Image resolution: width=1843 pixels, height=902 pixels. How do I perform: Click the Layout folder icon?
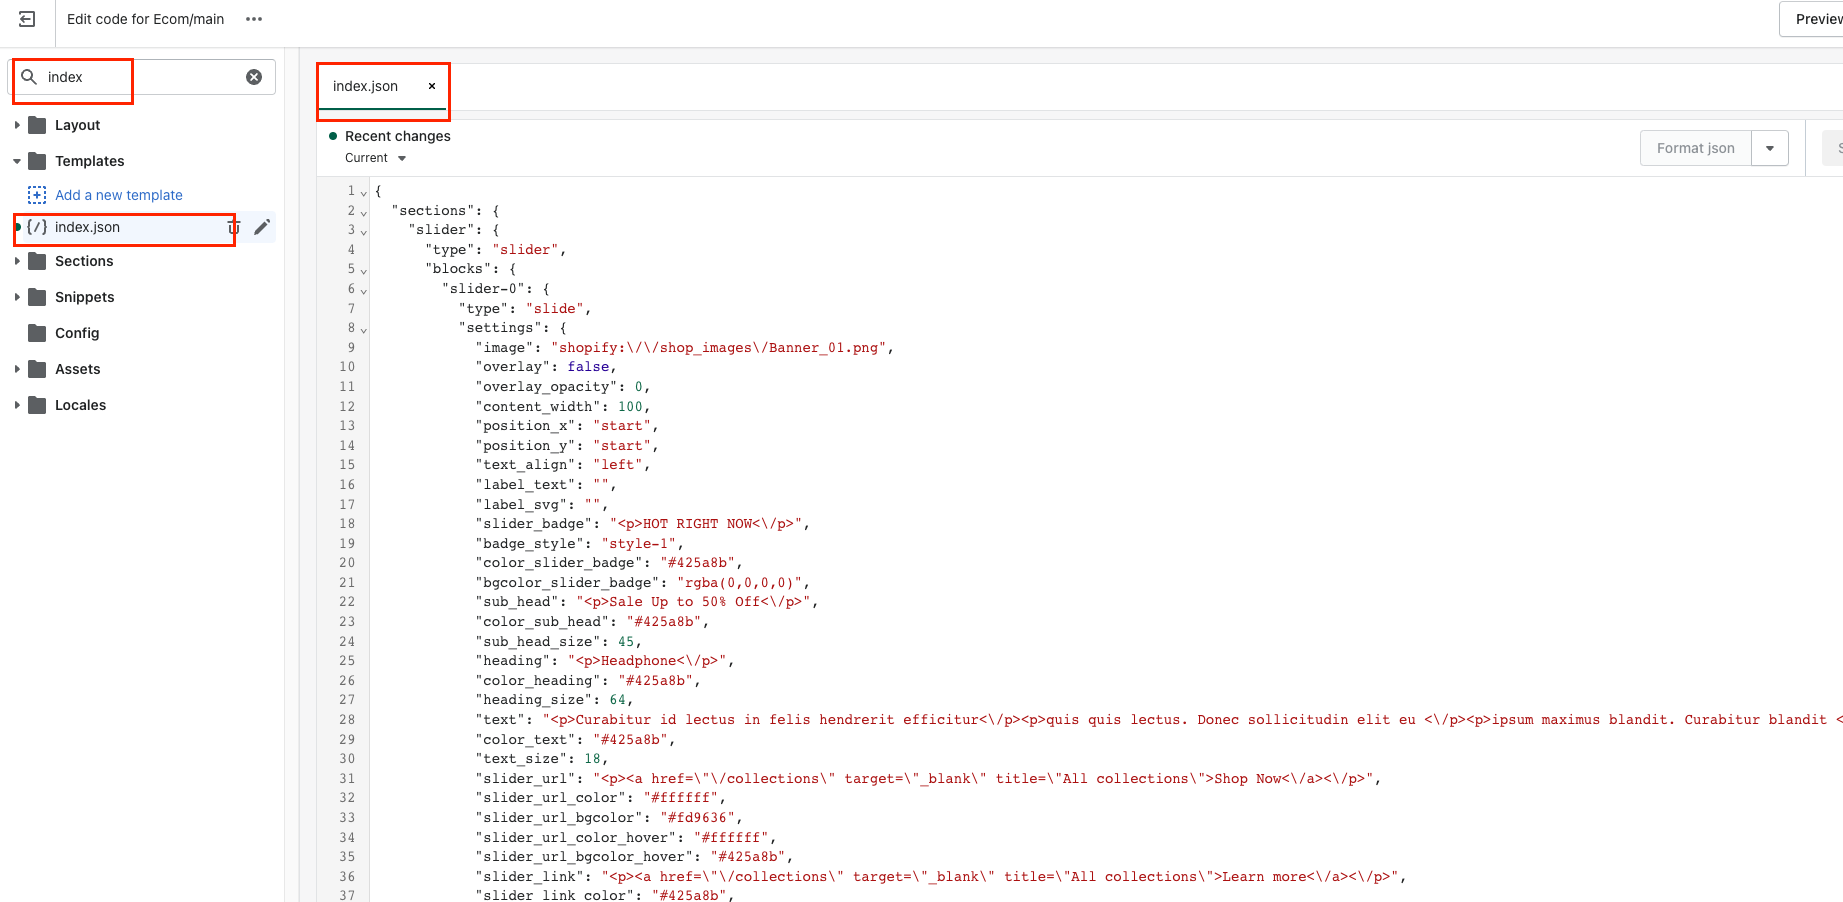pos(38,125)
